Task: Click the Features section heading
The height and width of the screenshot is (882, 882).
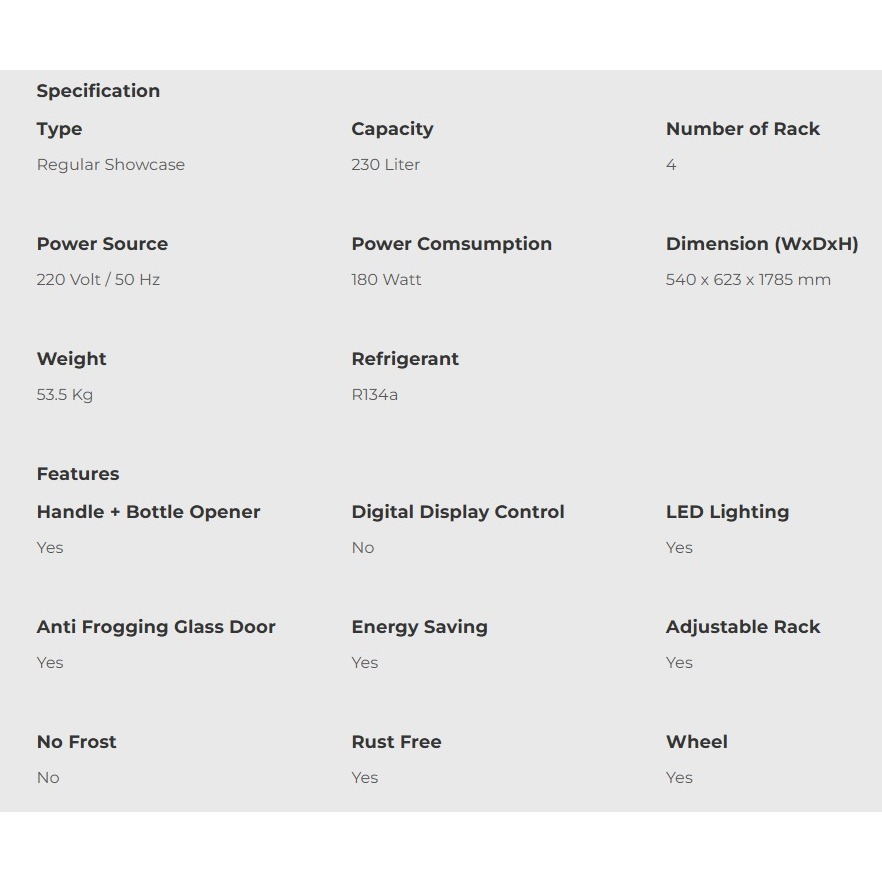Action: (78, 474)
